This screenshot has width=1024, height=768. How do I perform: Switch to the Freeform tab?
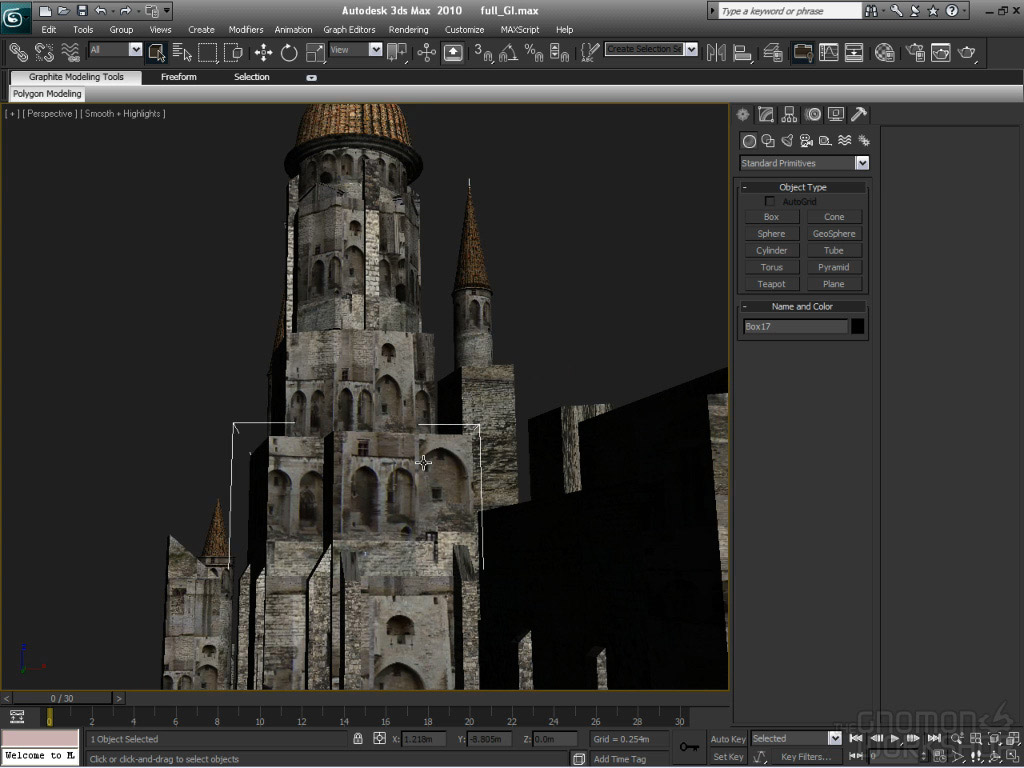click(x=179, y=77)
